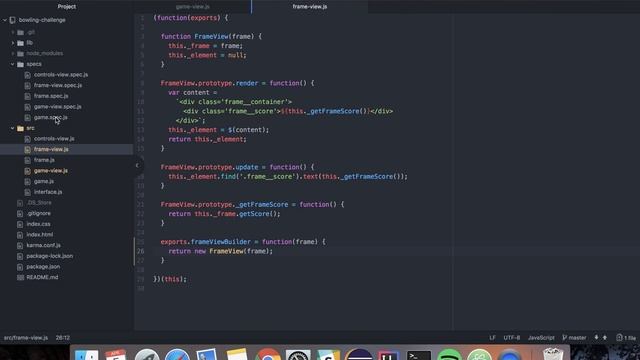Open README.md file
Viewport: 640px width, 360px height.
(42, 277)
